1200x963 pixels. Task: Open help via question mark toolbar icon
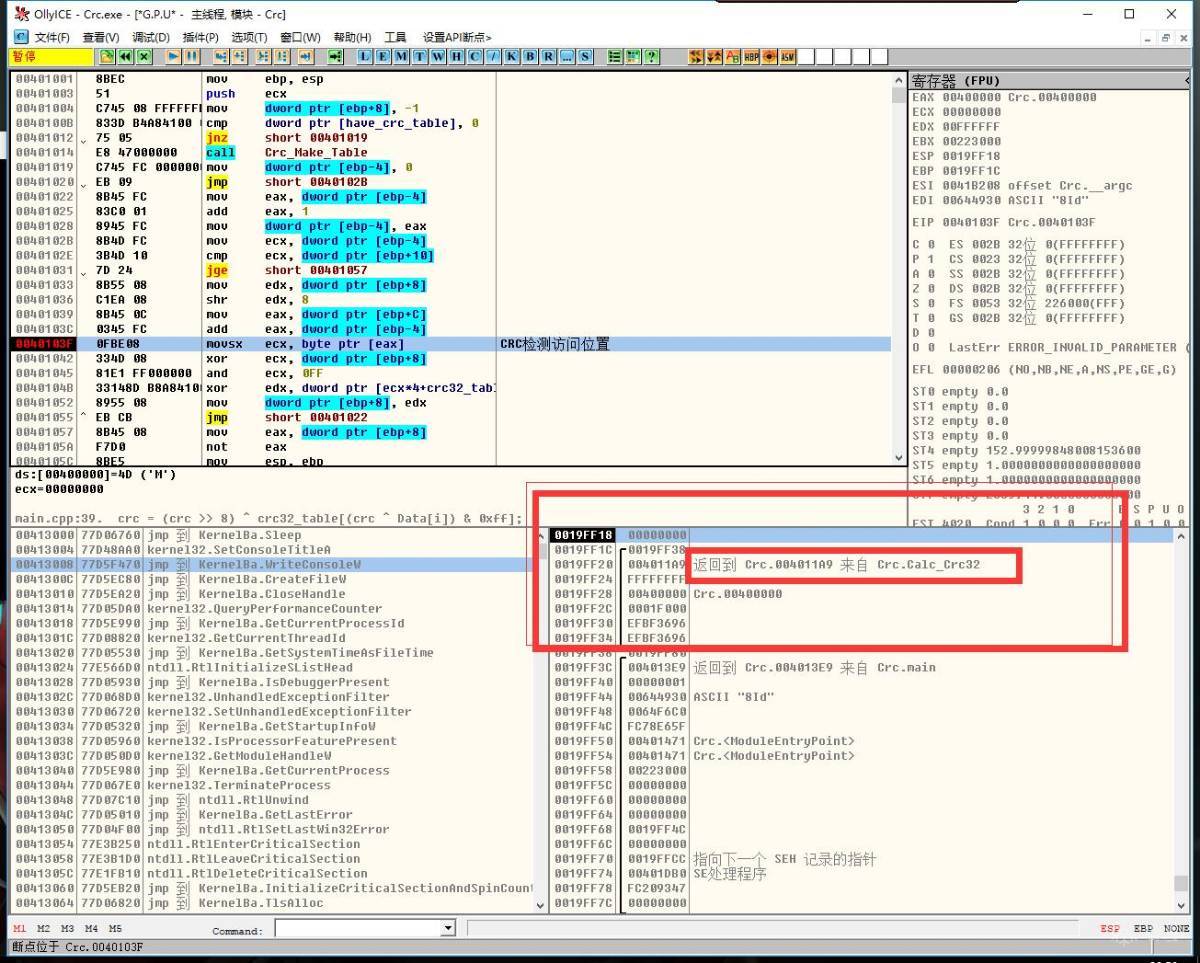tap(651, 57)
